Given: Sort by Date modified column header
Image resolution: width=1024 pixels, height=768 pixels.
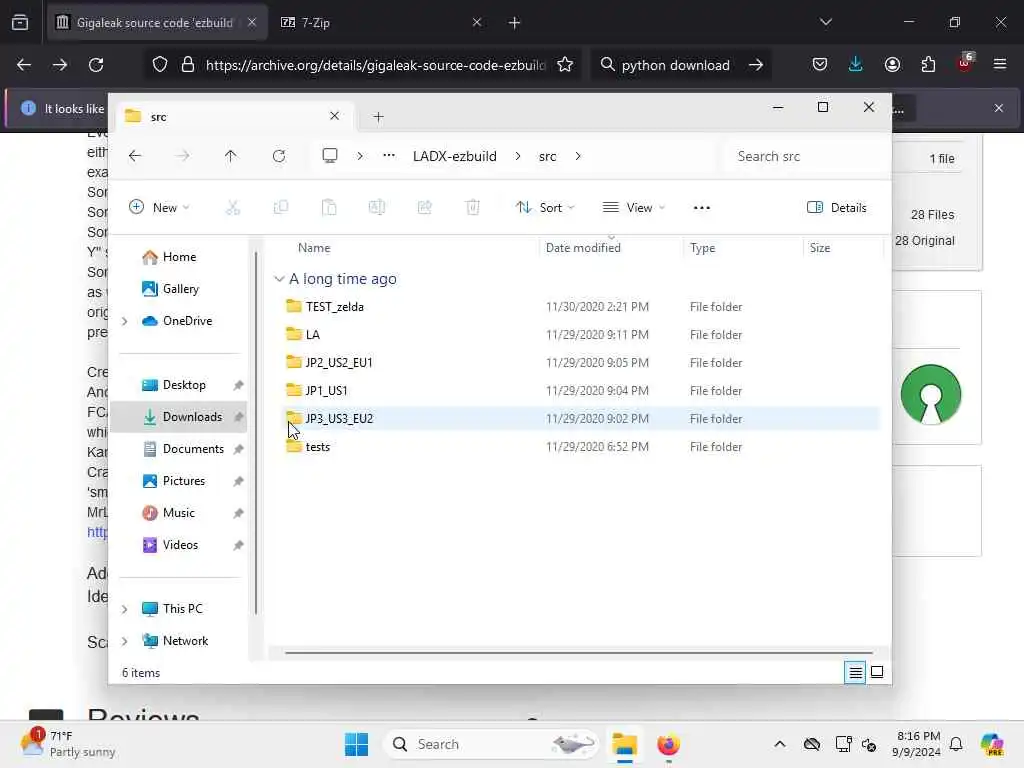Looking at the screenshot, I should point(583,248).
